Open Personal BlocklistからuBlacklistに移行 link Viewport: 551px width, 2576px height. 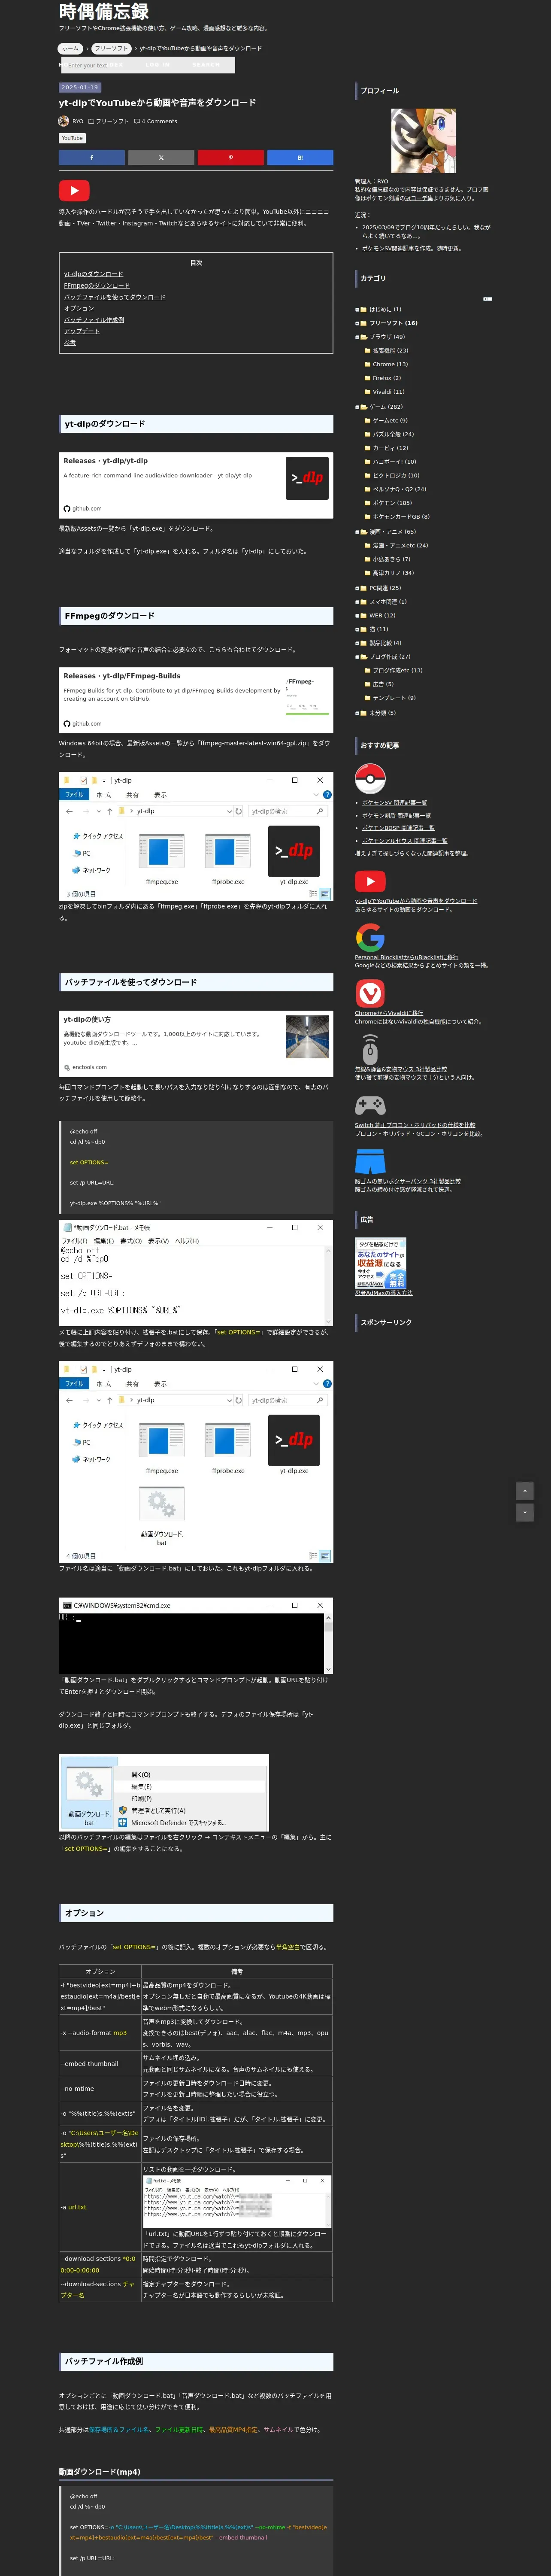click(406, 957)
